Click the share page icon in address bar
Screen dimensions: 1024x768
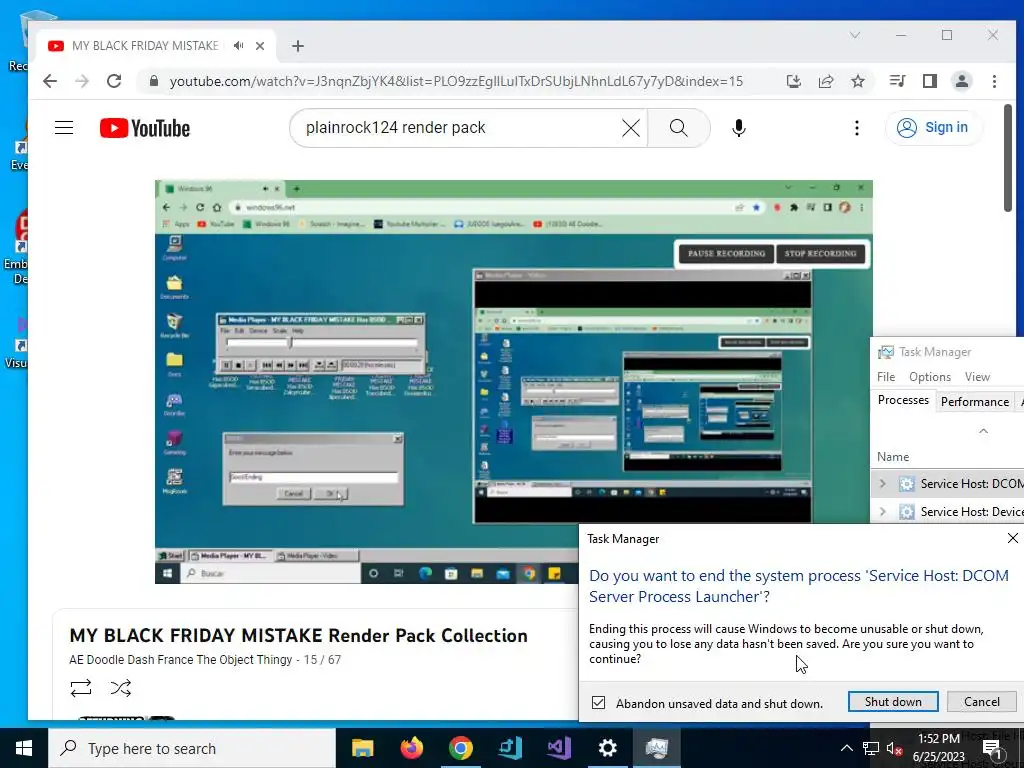(x=825, y=81)
